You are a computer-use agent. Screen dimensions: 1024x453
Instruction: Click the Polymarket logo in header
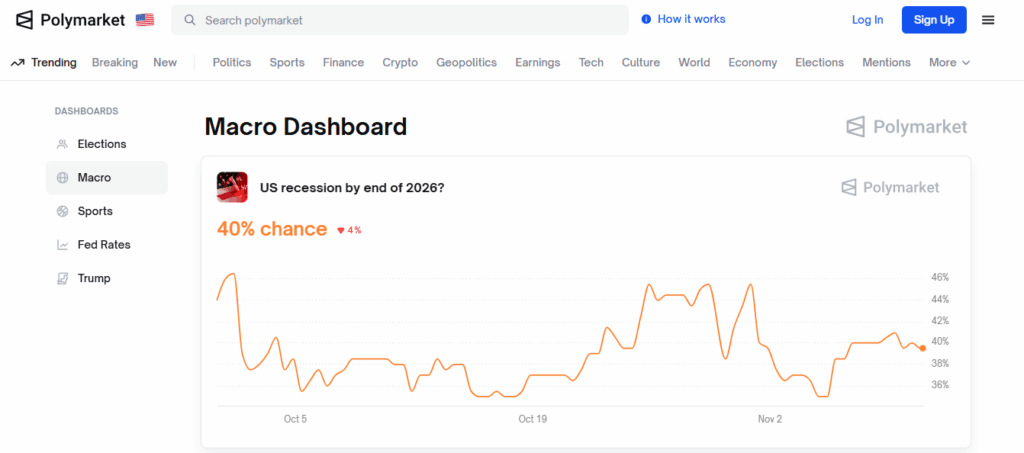coord(70,20)
